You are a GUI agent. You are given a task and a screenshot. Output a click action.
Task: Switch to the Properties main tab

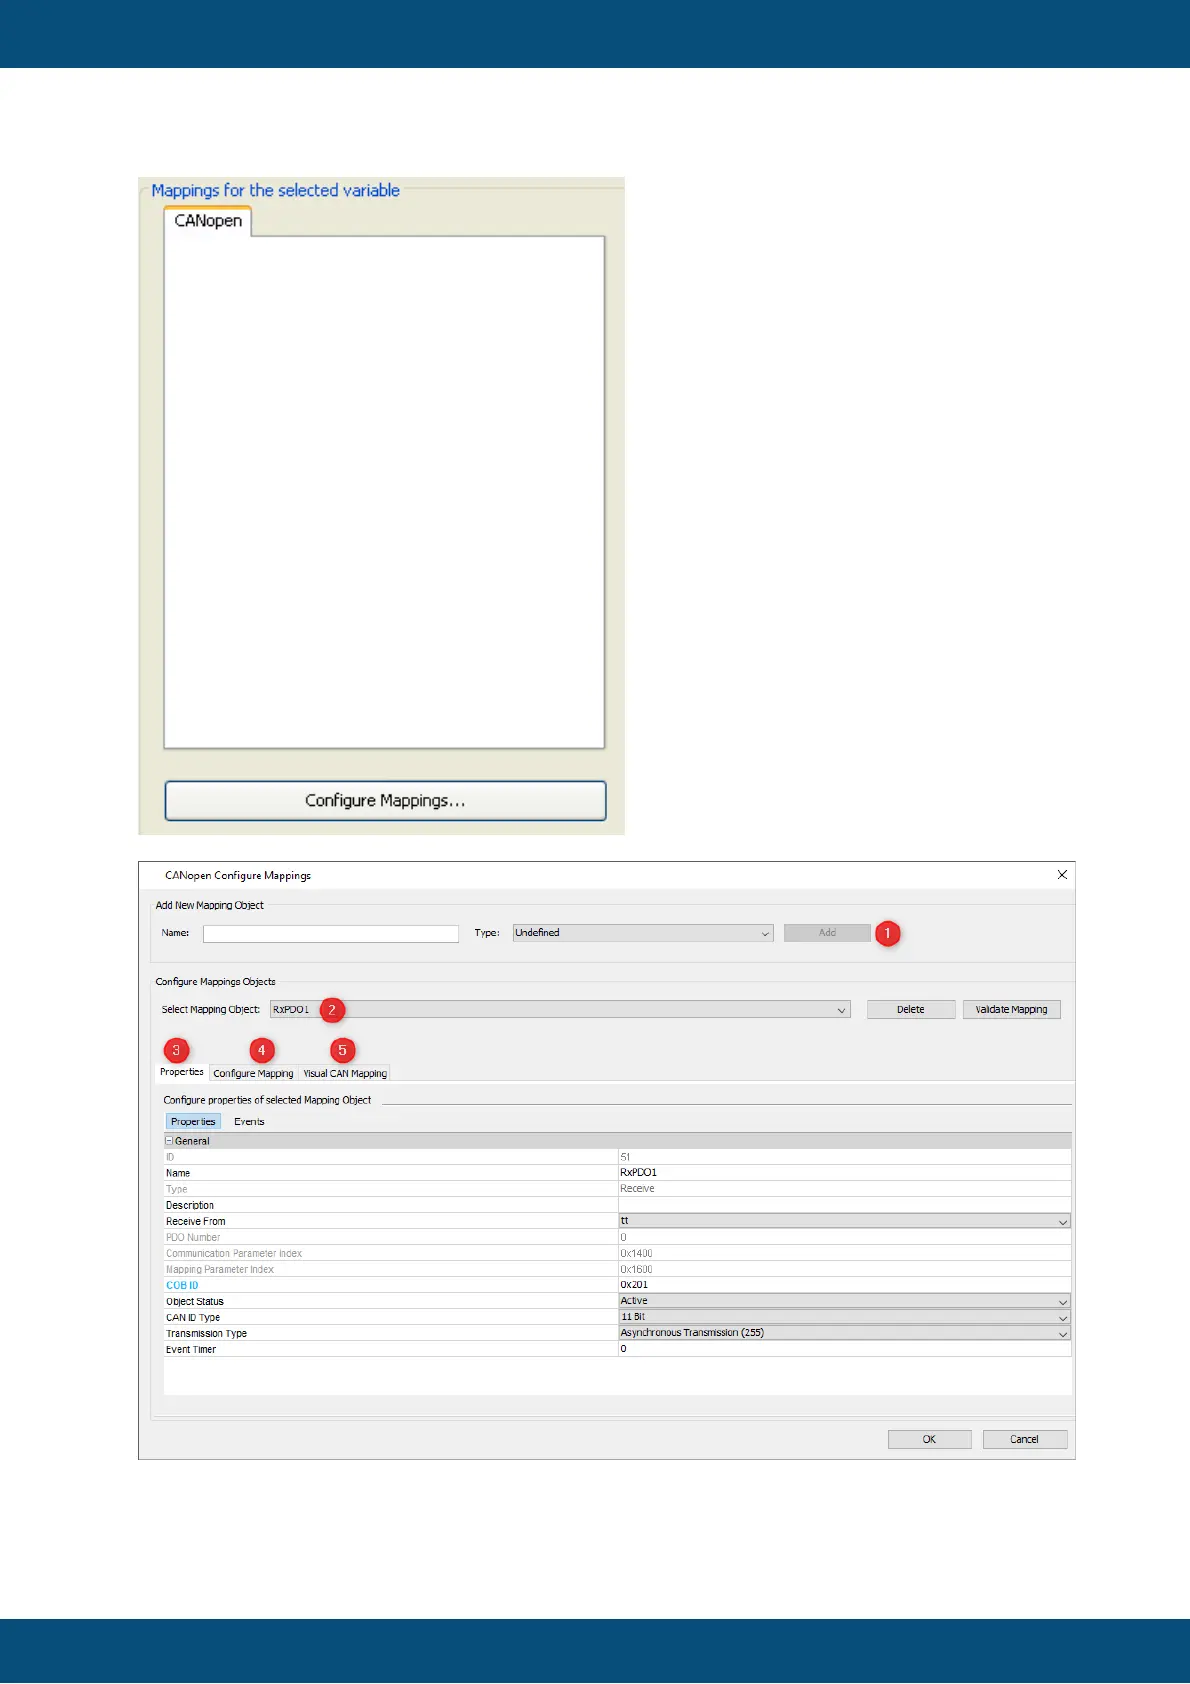coord(182,1072)
